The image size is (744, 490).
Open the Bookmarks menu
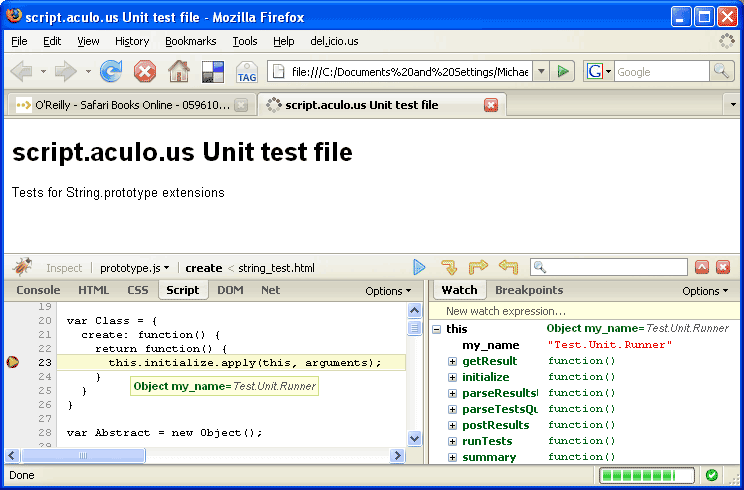[191, 42]
